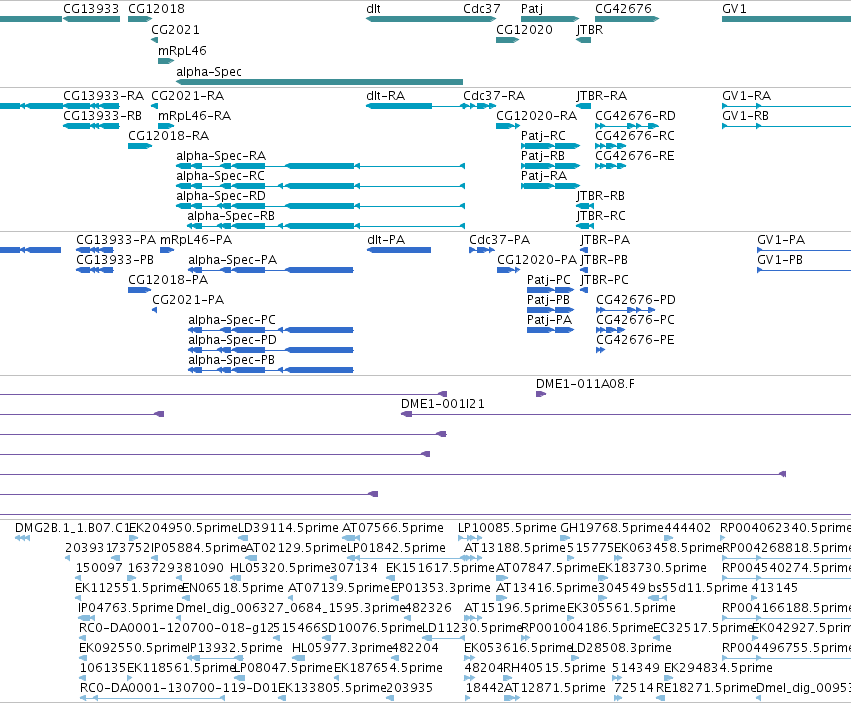This screenshot has height=703, width=851.
Task: Click the CG13933 gene label
Action: coord(91,9)
